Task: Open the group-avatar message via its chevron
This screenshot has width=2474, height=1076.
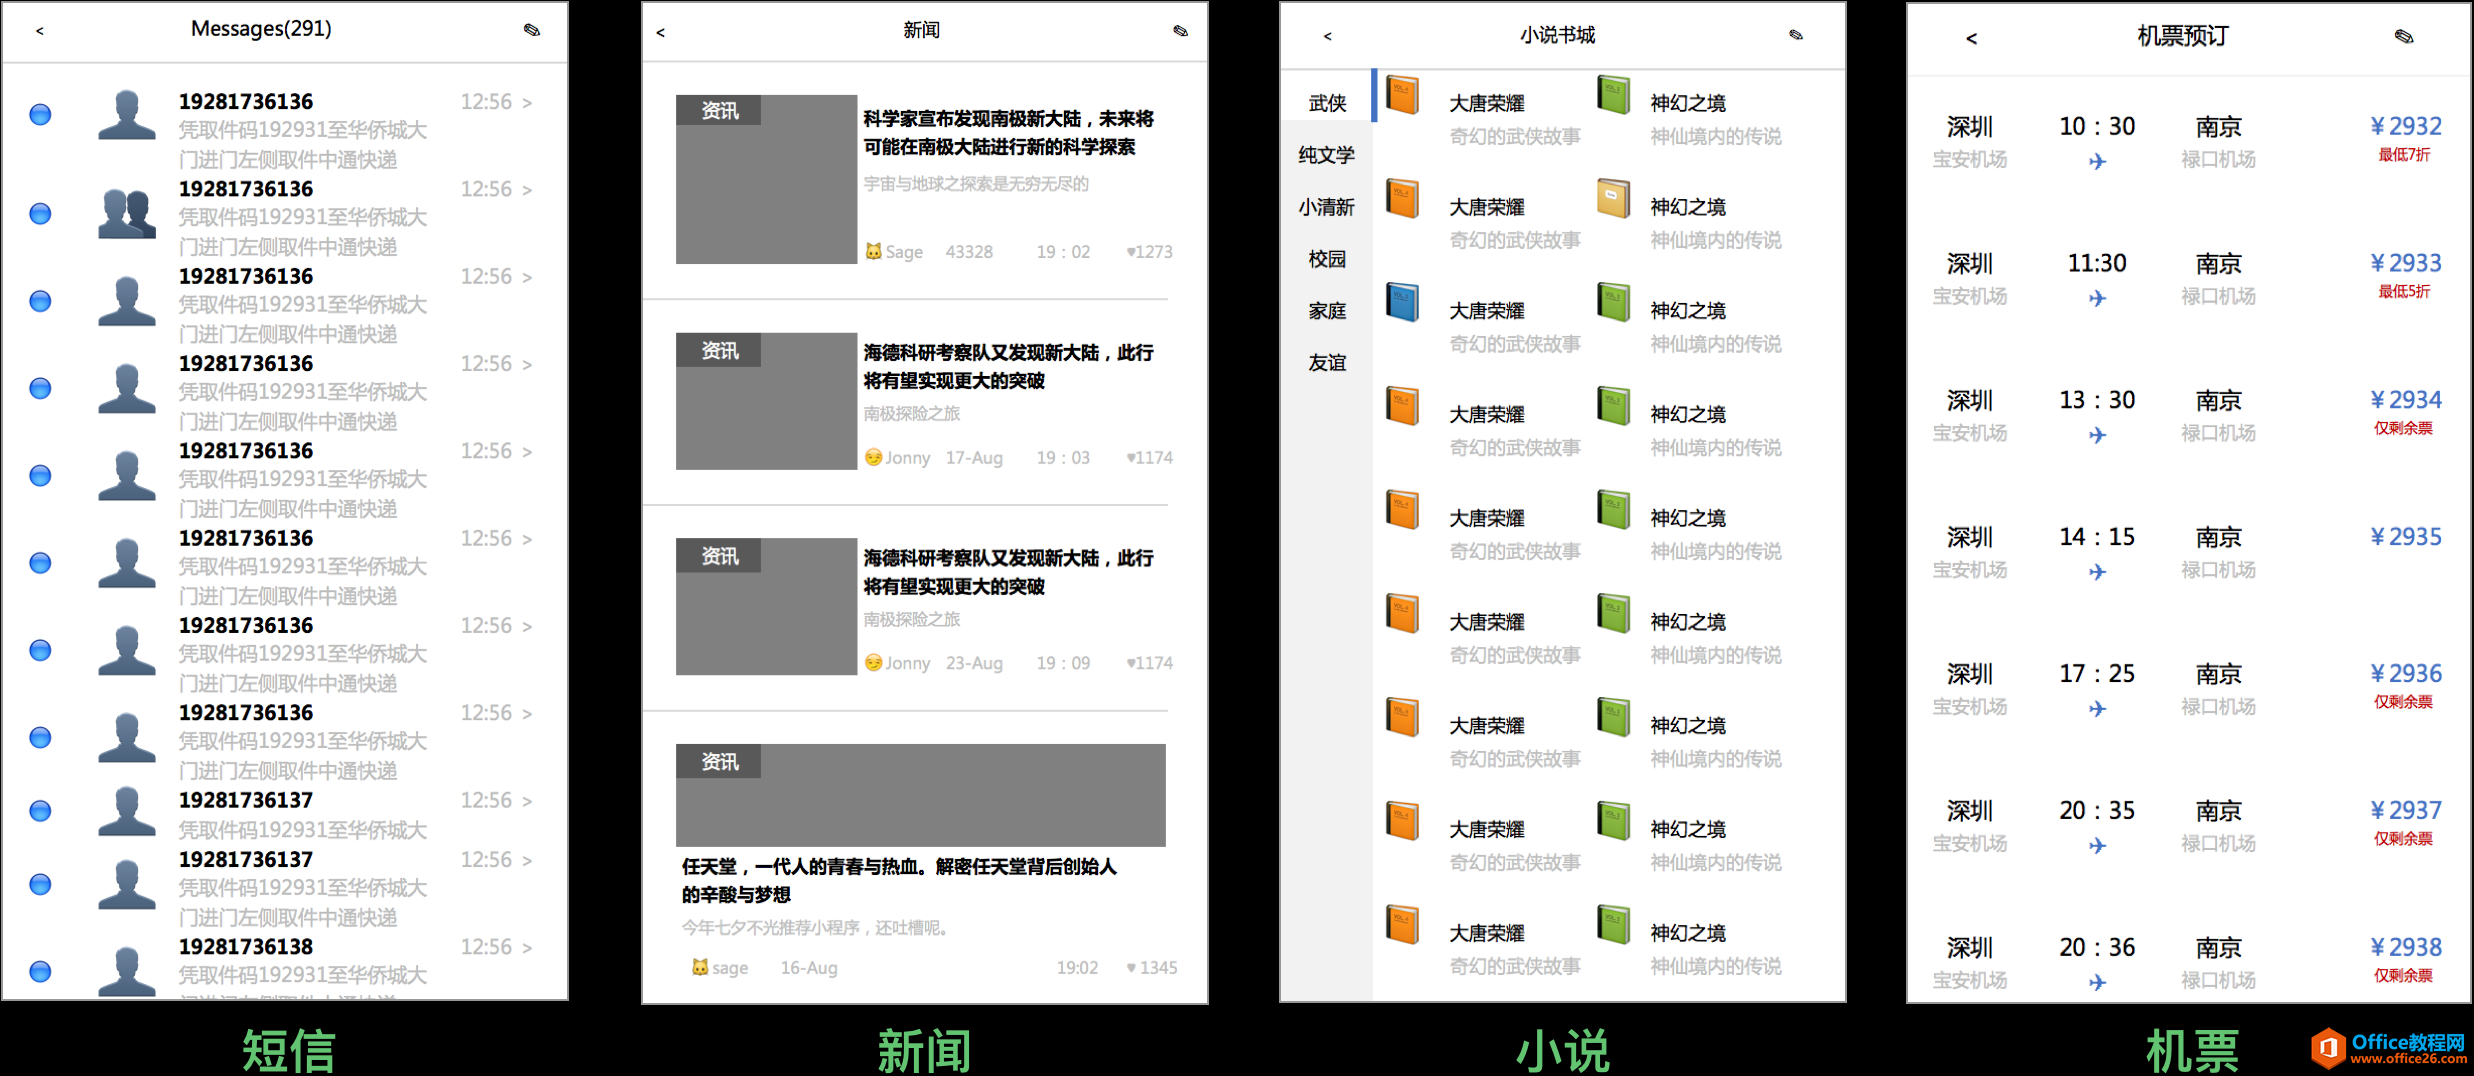Action: coord(527,190)
